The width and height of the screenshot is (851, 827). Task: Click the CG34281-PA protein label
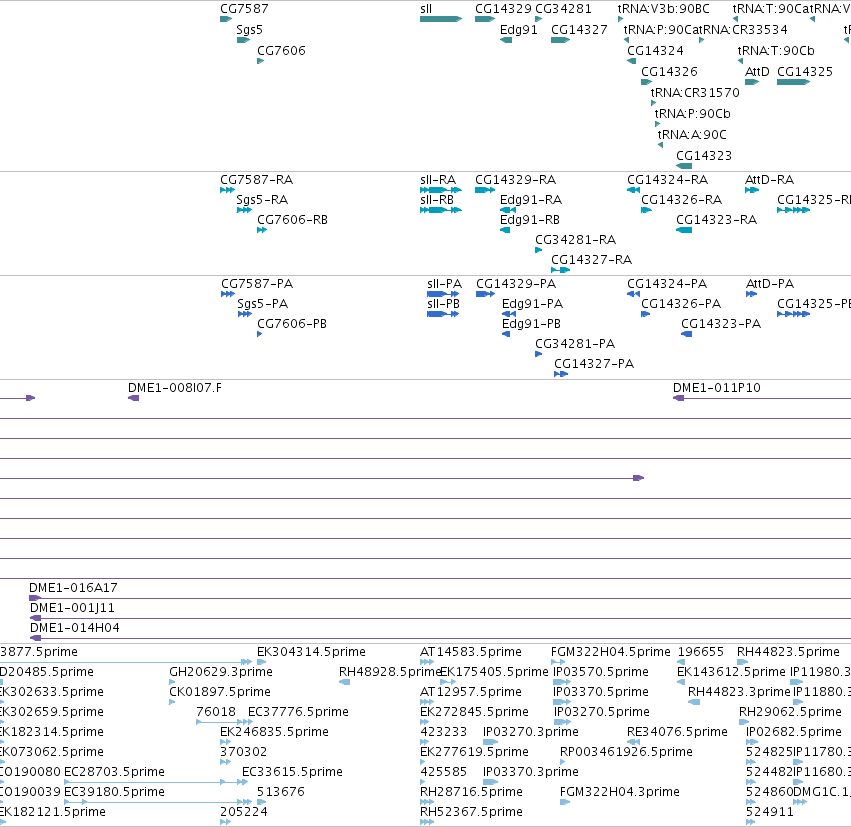pyautogui.click(x=575, y=344)
